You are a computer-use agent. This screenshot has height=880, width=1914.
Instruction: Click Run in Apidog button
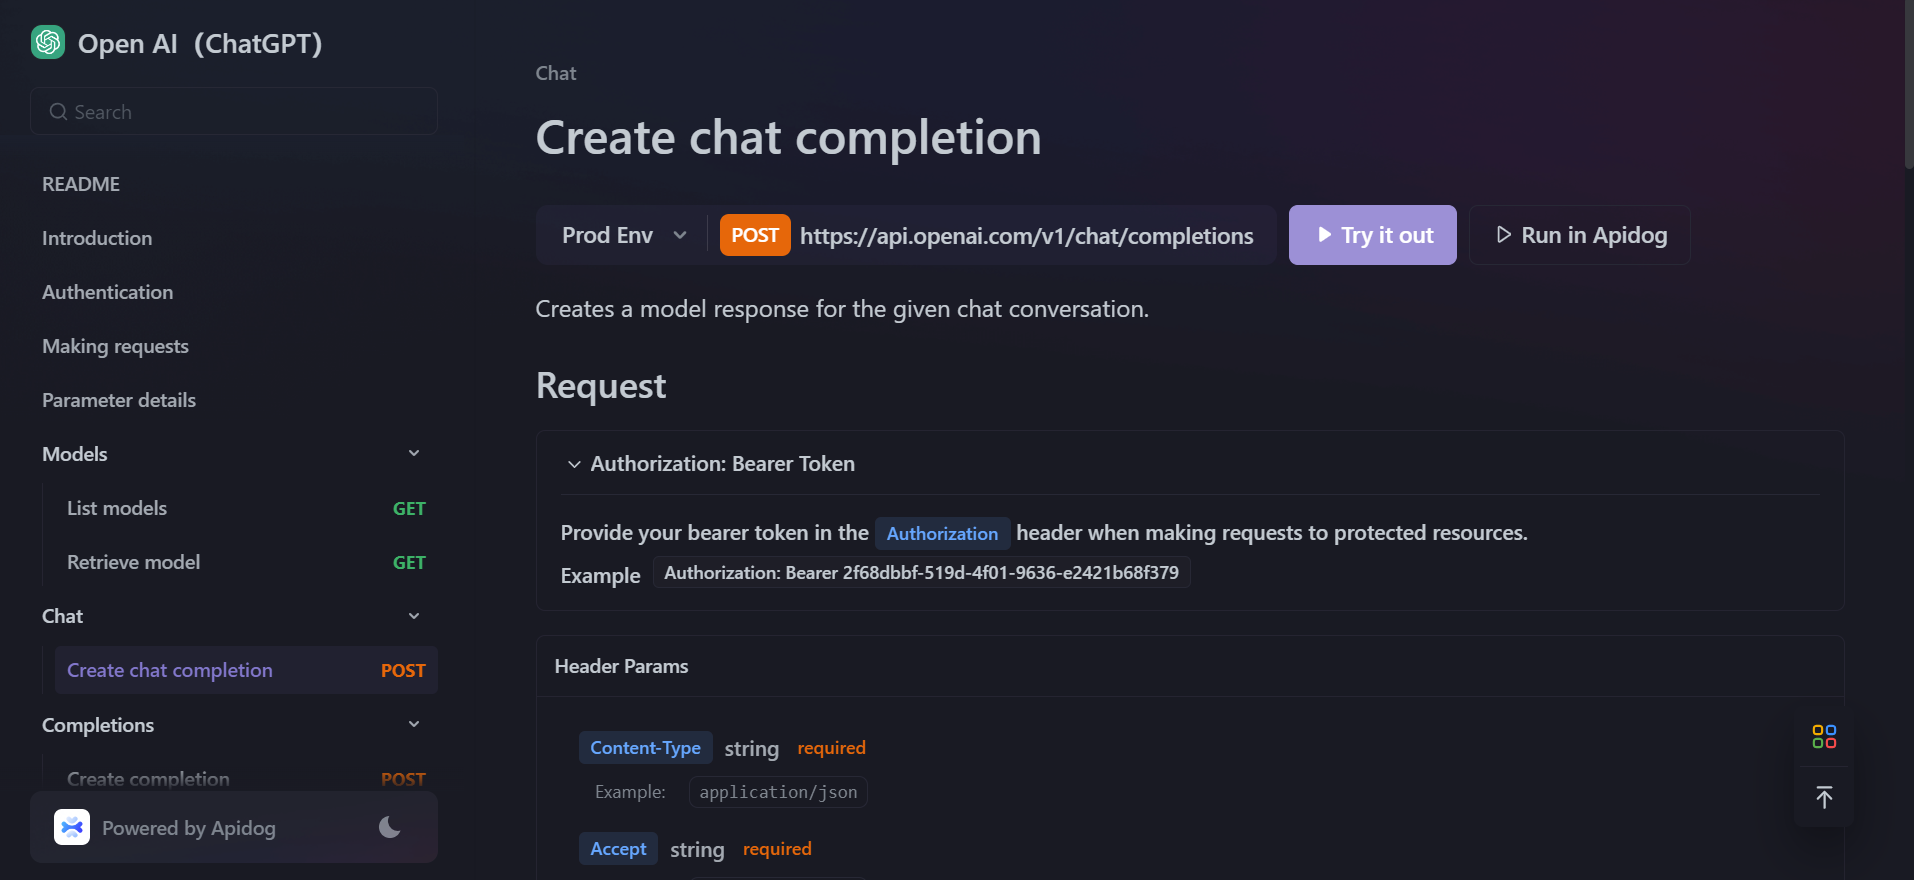(1580, 235)
